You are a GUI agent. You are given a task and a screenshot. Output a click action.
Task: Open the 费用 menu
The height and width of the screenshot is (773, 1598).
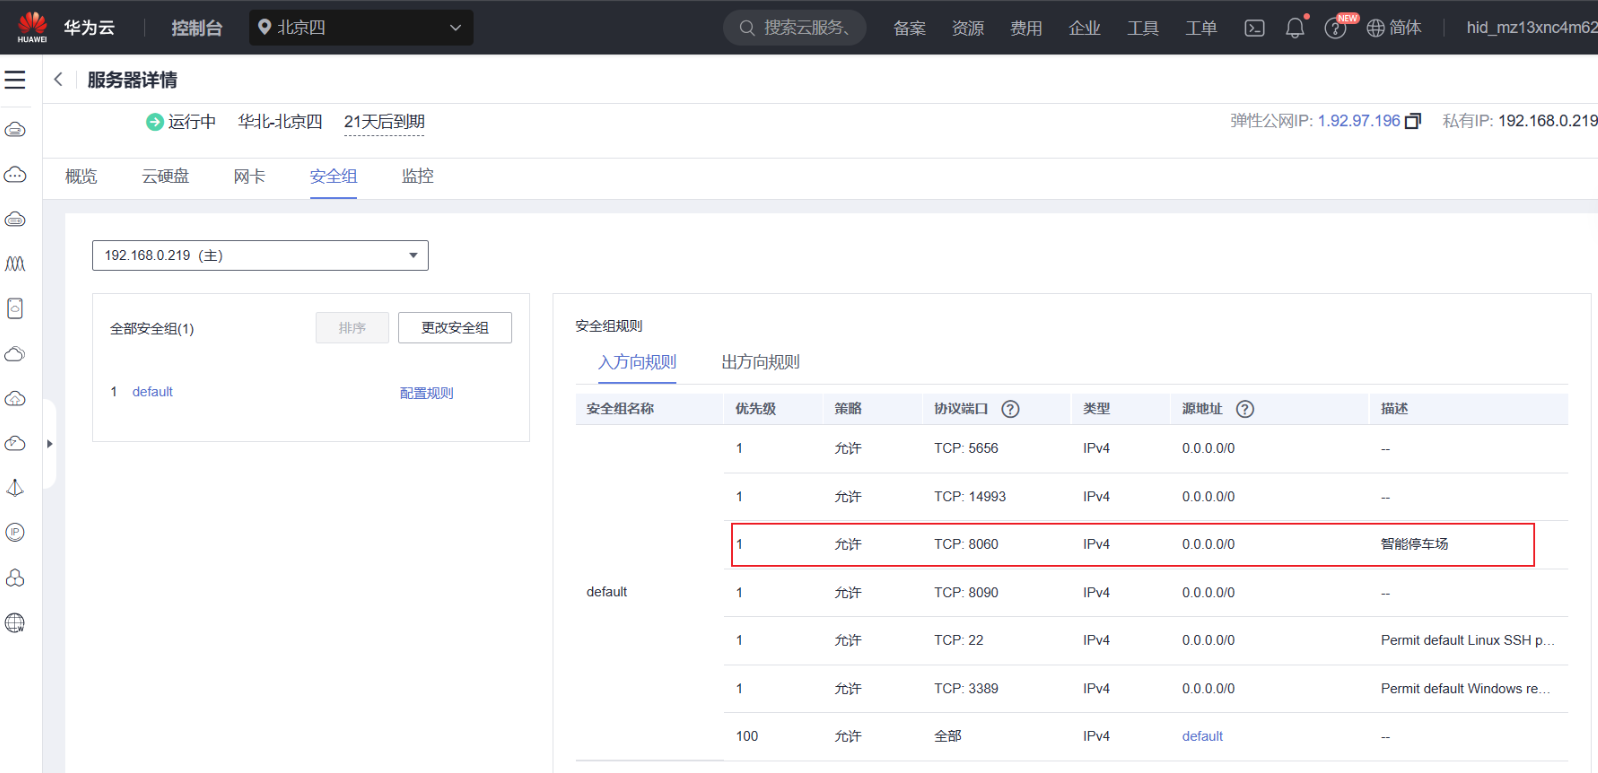1026,28
